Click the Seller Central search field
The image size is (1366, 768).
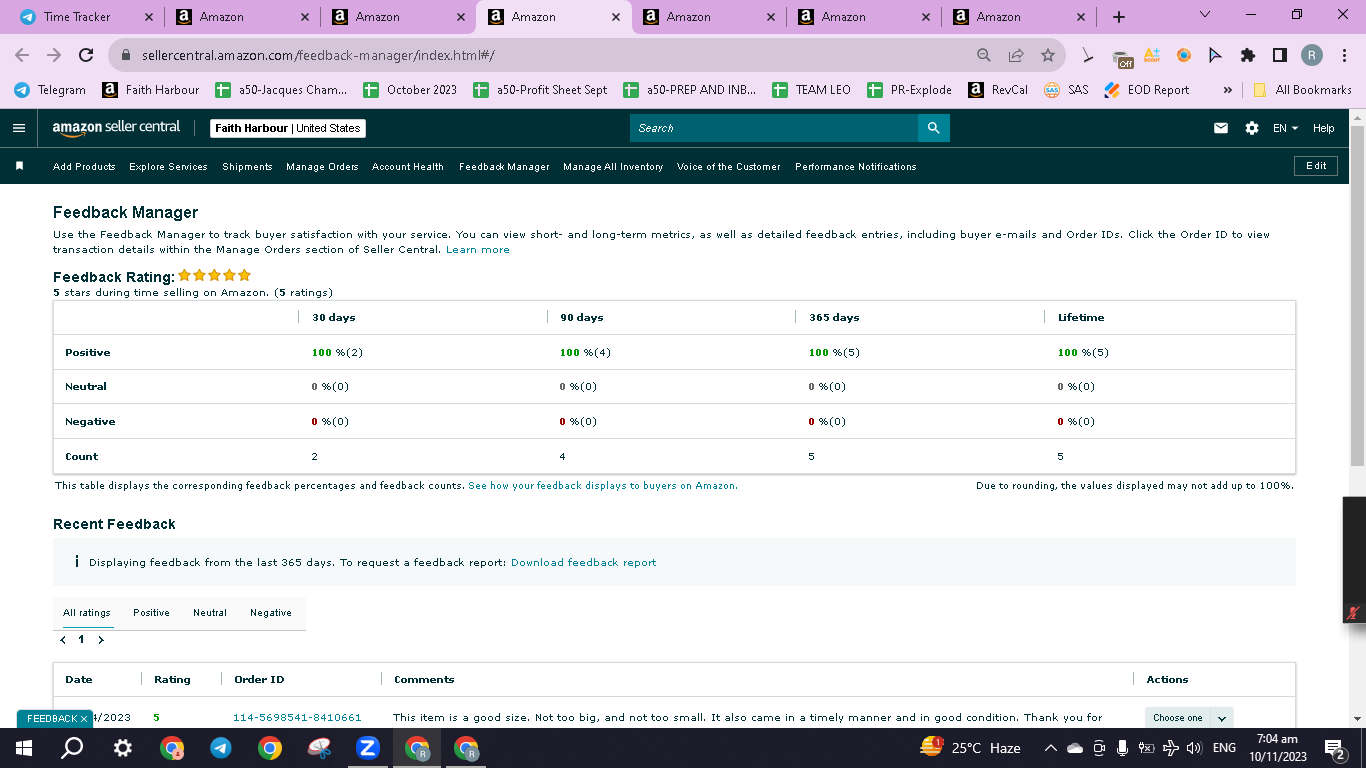[x=774, y=128]
